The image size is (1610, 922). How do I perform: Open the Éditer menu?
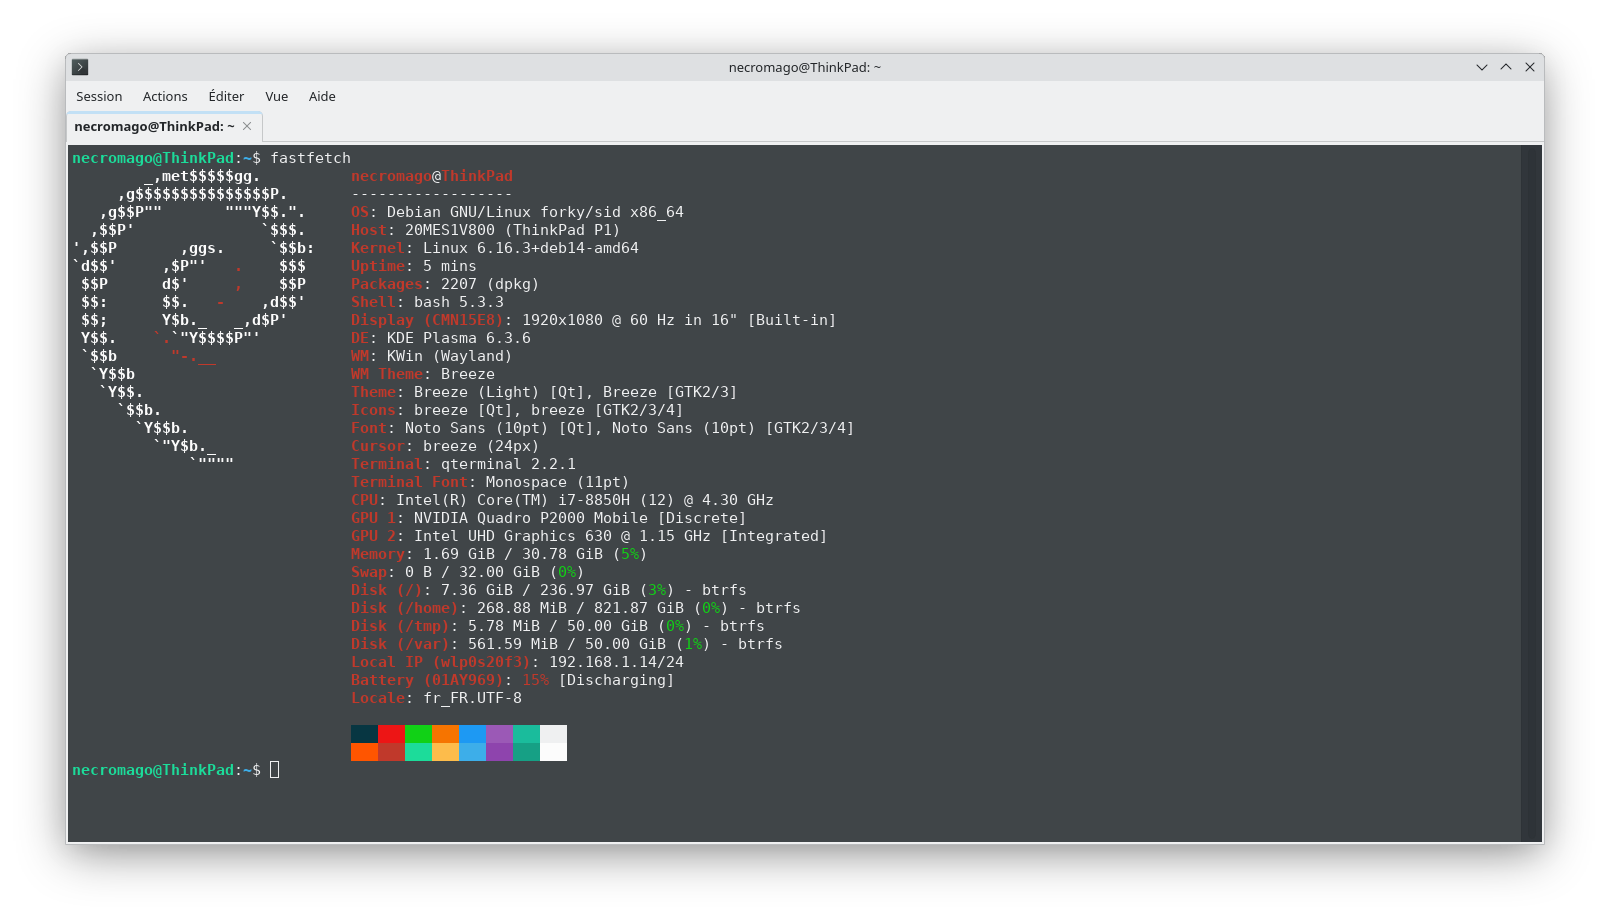(x=226, y=96)
